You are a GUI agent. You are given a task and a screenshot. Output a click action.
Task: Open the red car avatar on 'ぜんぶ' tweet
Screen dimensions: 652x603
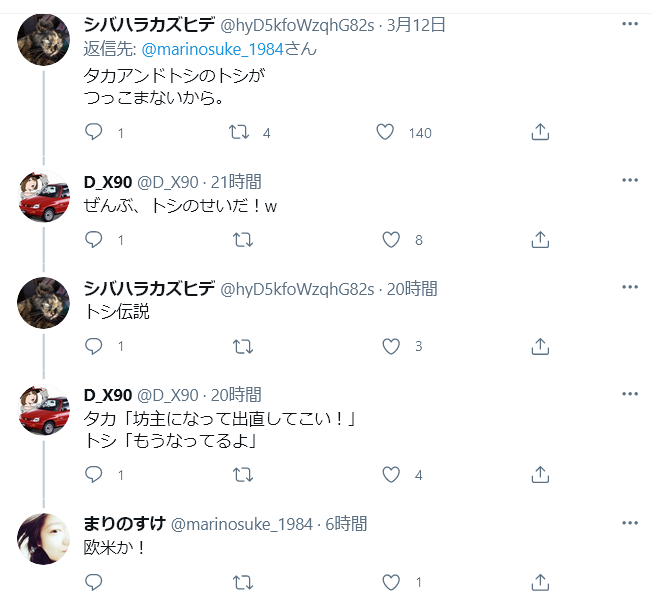tap(43, 197)
